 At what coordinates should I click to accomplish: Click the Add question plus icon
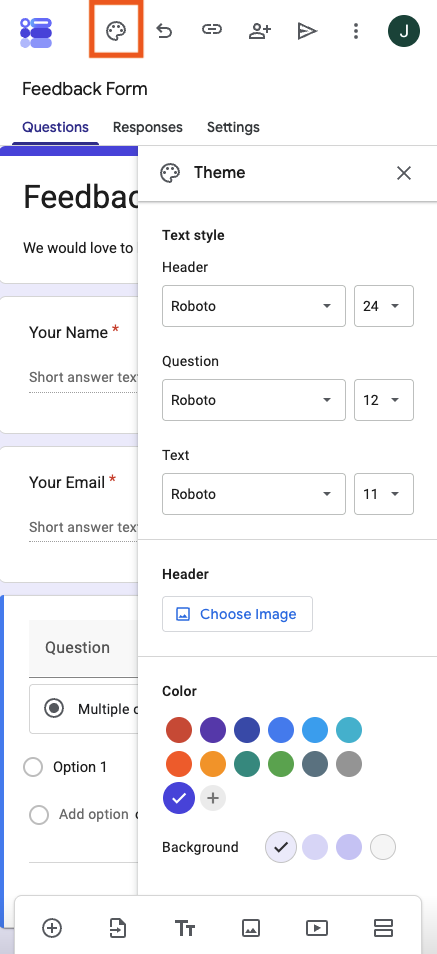[52, 928]
